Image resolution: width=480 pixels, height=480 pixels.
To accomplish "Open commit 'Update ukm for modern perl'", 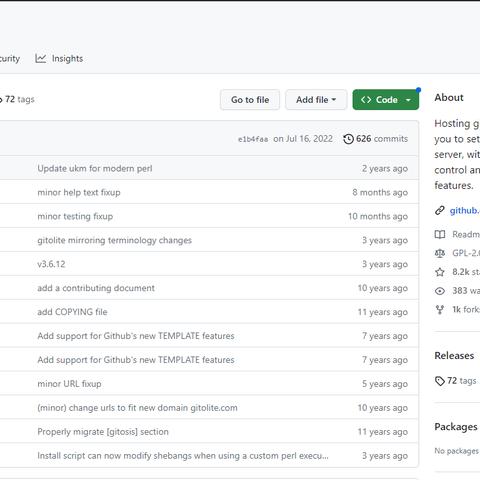I will (95, 168).
